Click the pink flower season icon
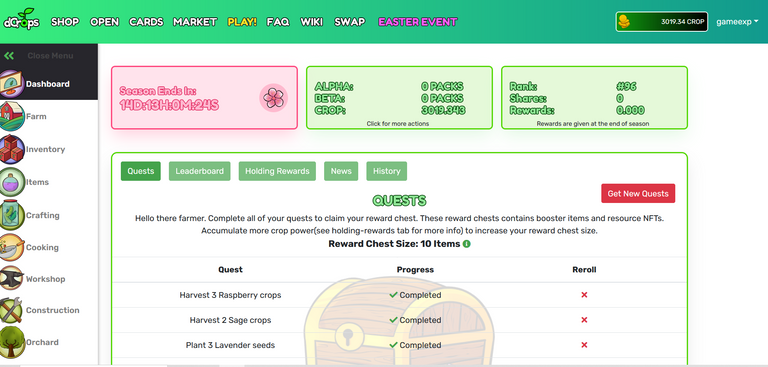Viewport: 768px width, 367px height. 273,98
